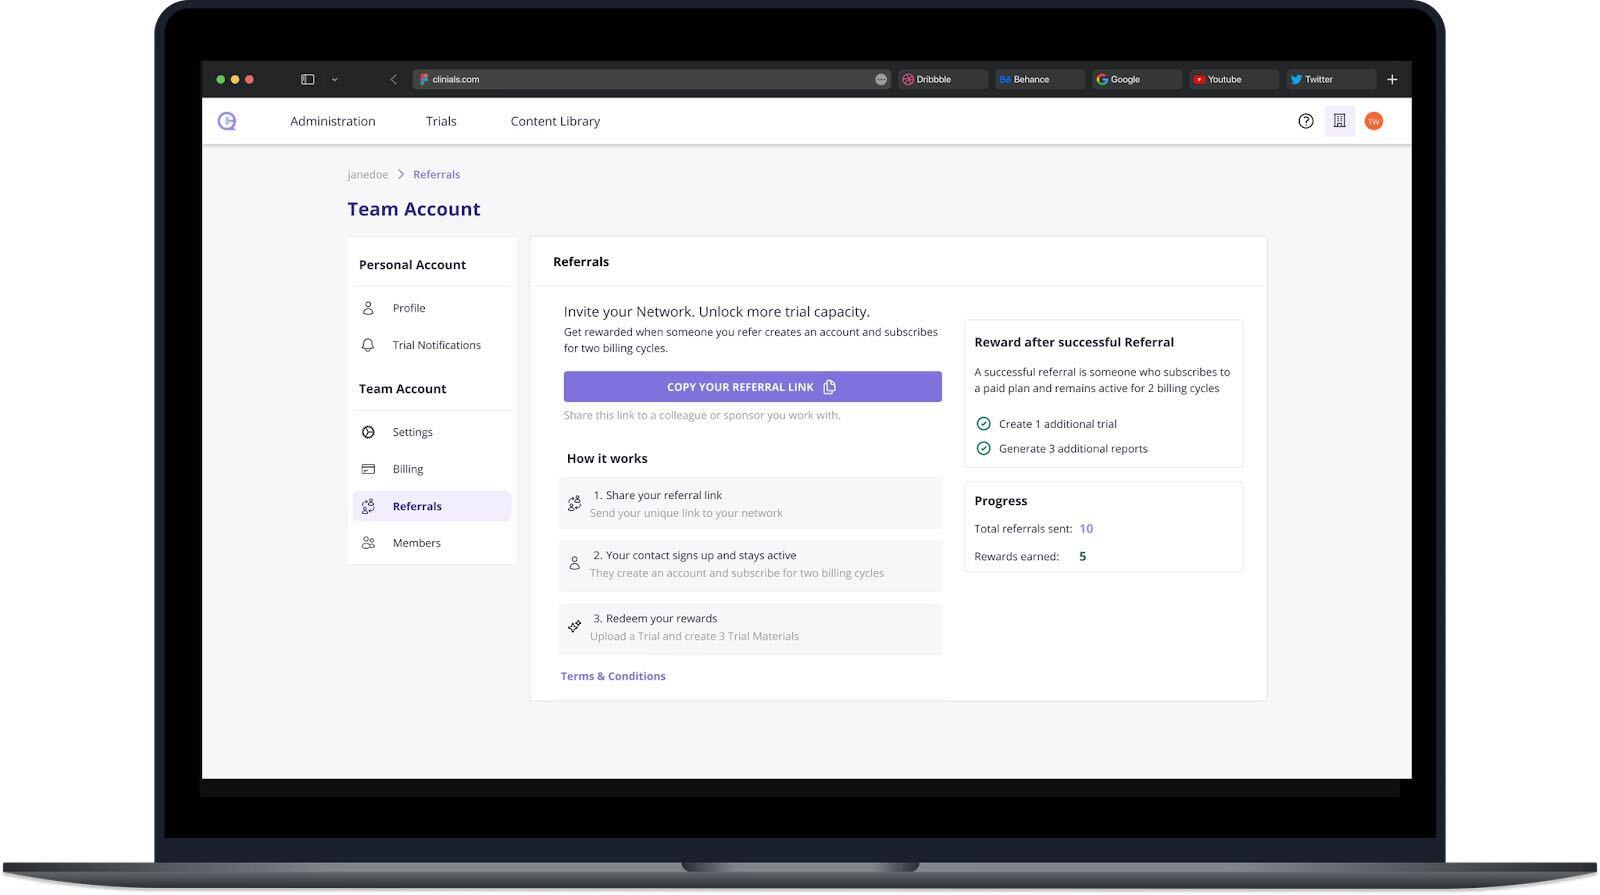Click Copy Your Referral Link button

coord(752,387)
